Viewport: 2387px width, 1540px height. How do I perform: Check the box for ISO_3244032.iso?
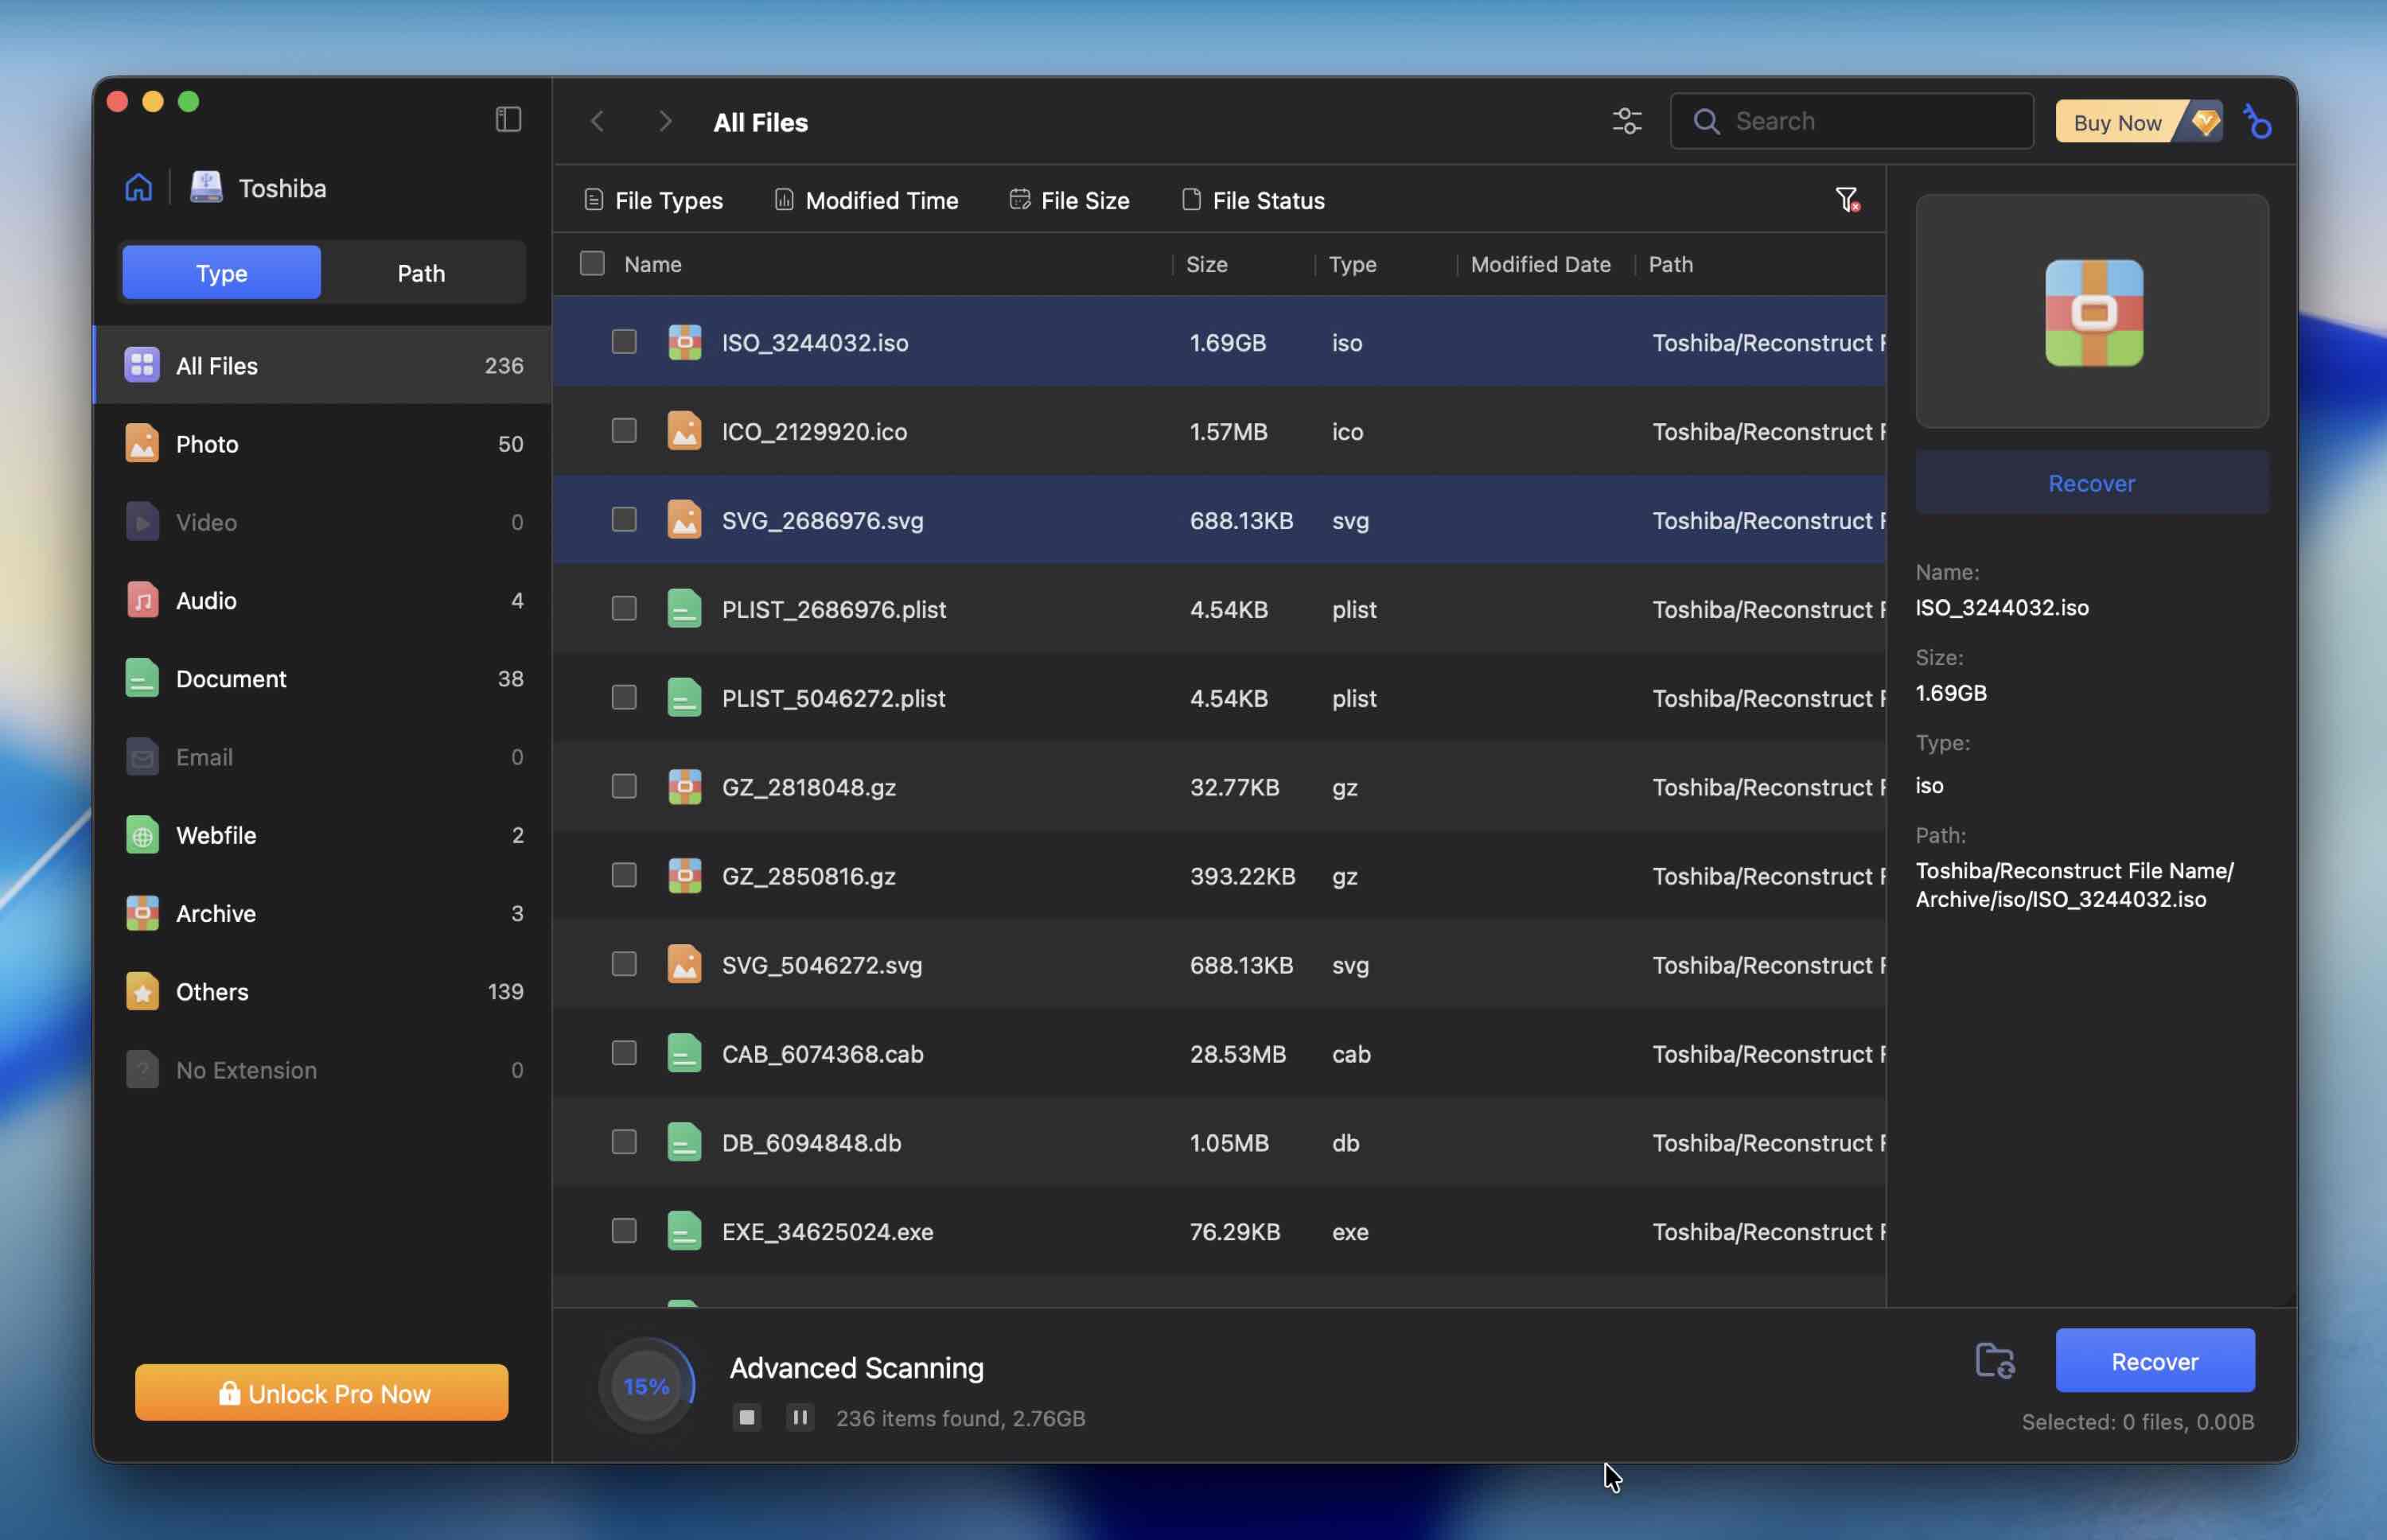[x=624, y=342]
